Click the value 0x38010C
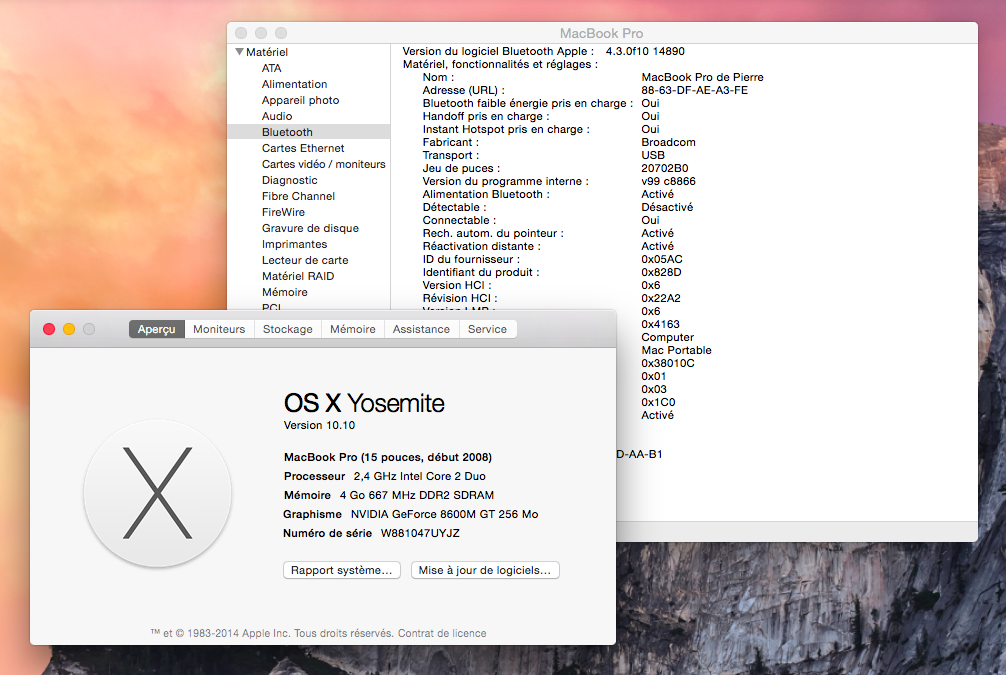 point(668,363)
